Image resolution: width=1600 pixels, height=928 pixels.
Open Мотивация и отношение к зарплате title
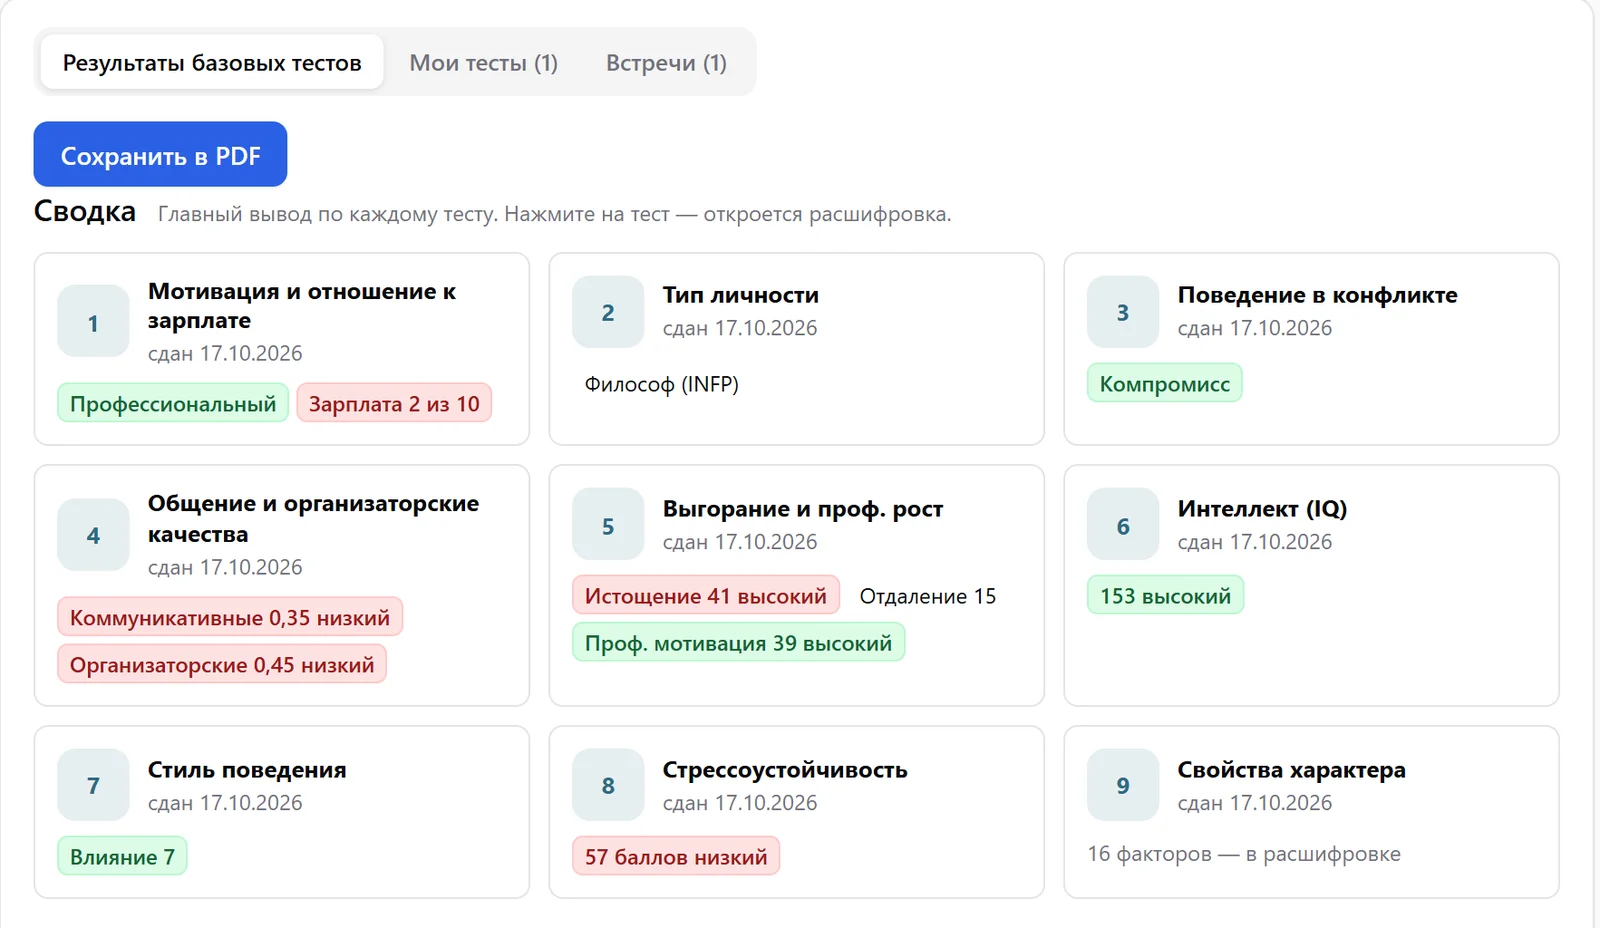pos(302,306)
